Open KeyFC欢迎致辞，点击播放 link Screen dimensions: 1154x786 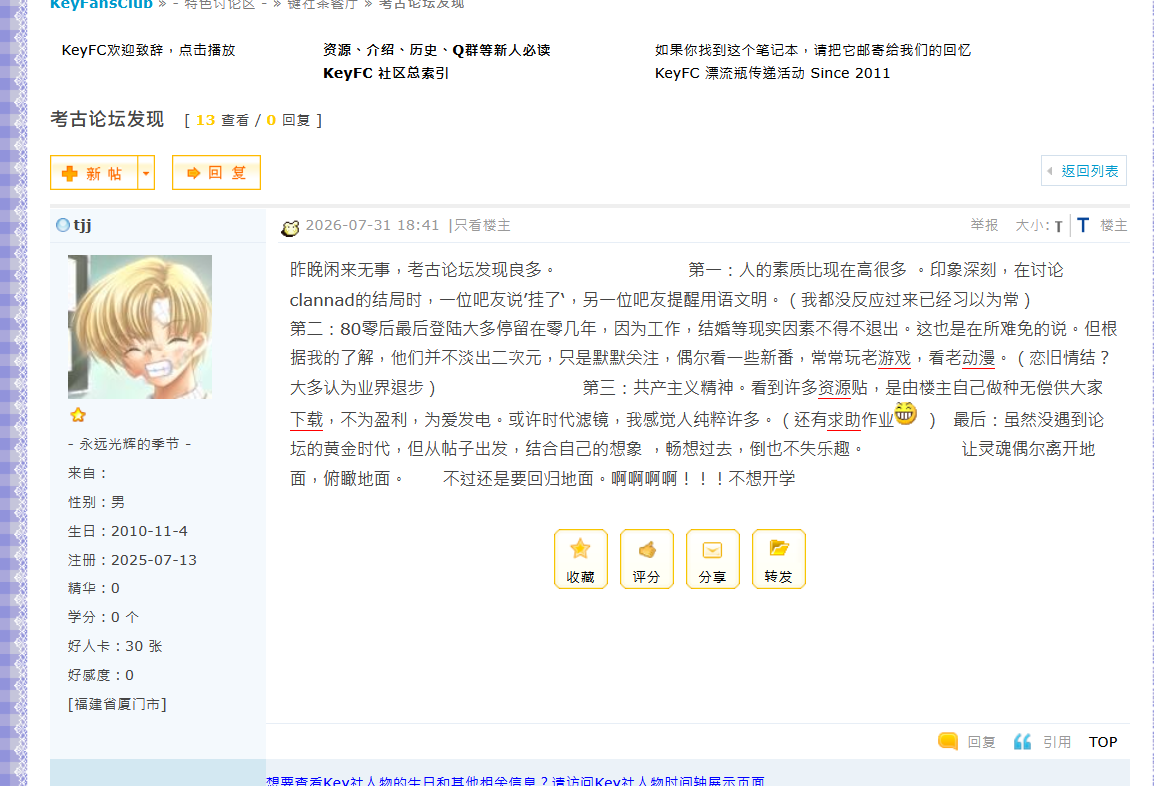tap(149, 50)
